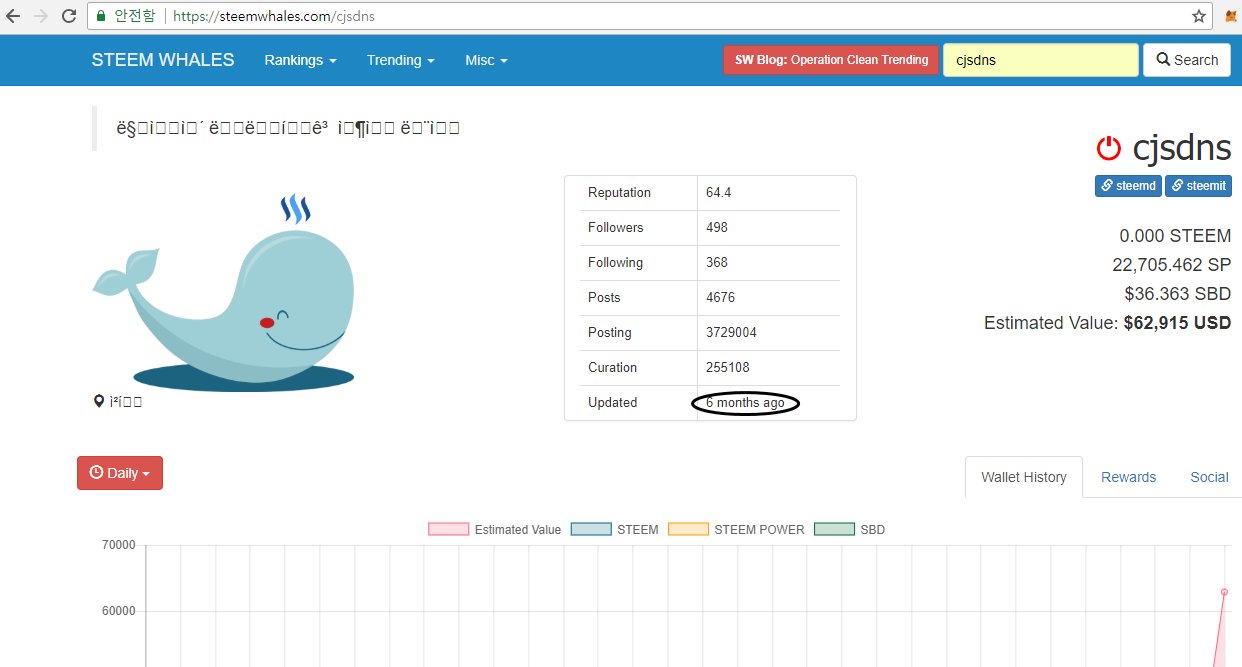
Task: Expand the Rankings dropdown menu
Action: pos(300,60)
